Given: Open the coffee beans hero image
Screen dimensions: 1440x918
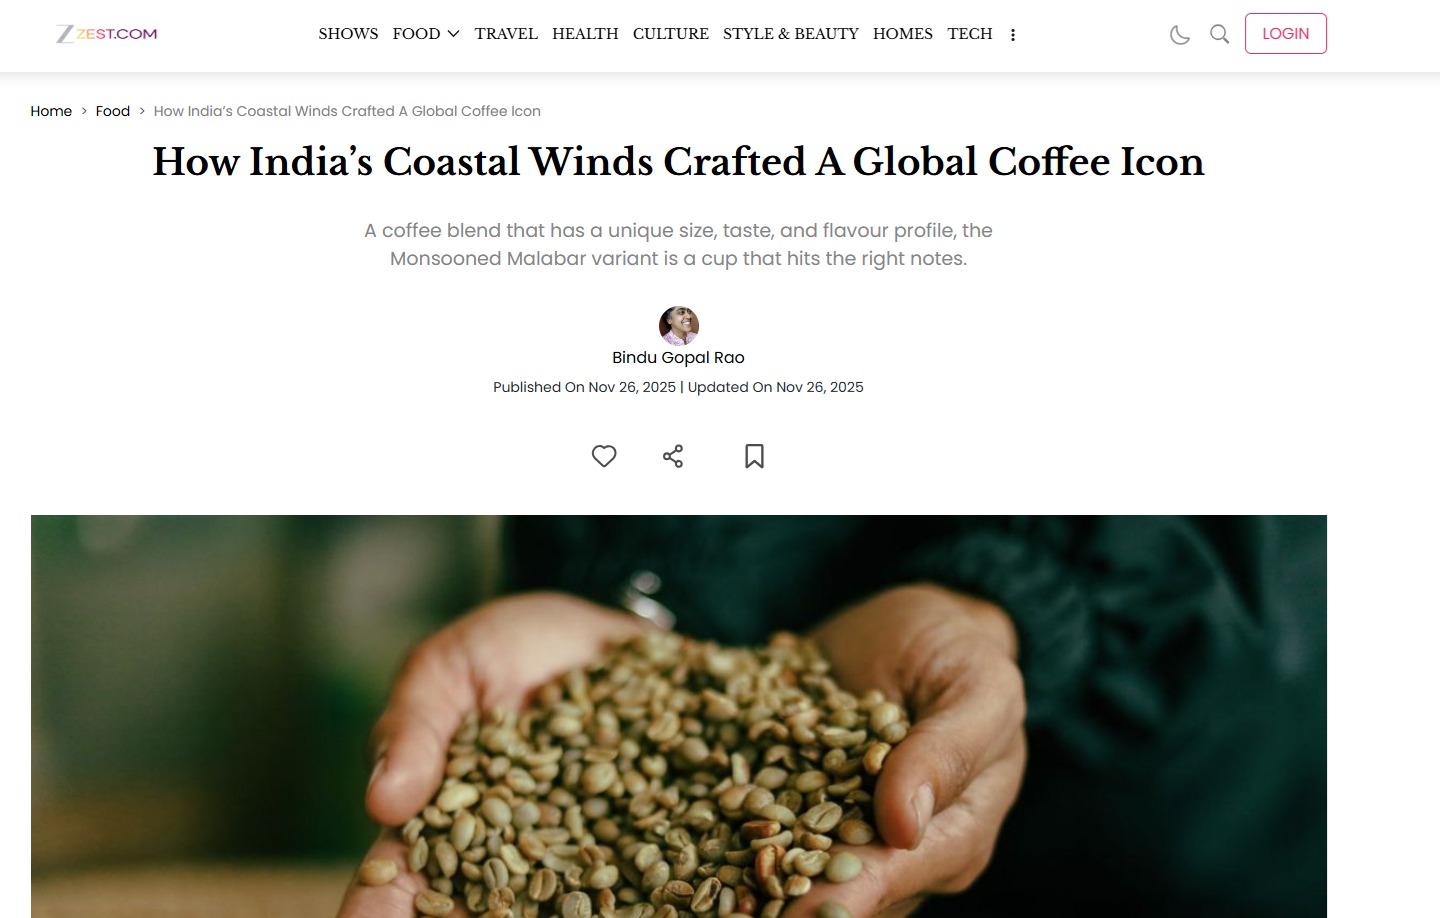Looking at the screenshot, I should (679, 716).
